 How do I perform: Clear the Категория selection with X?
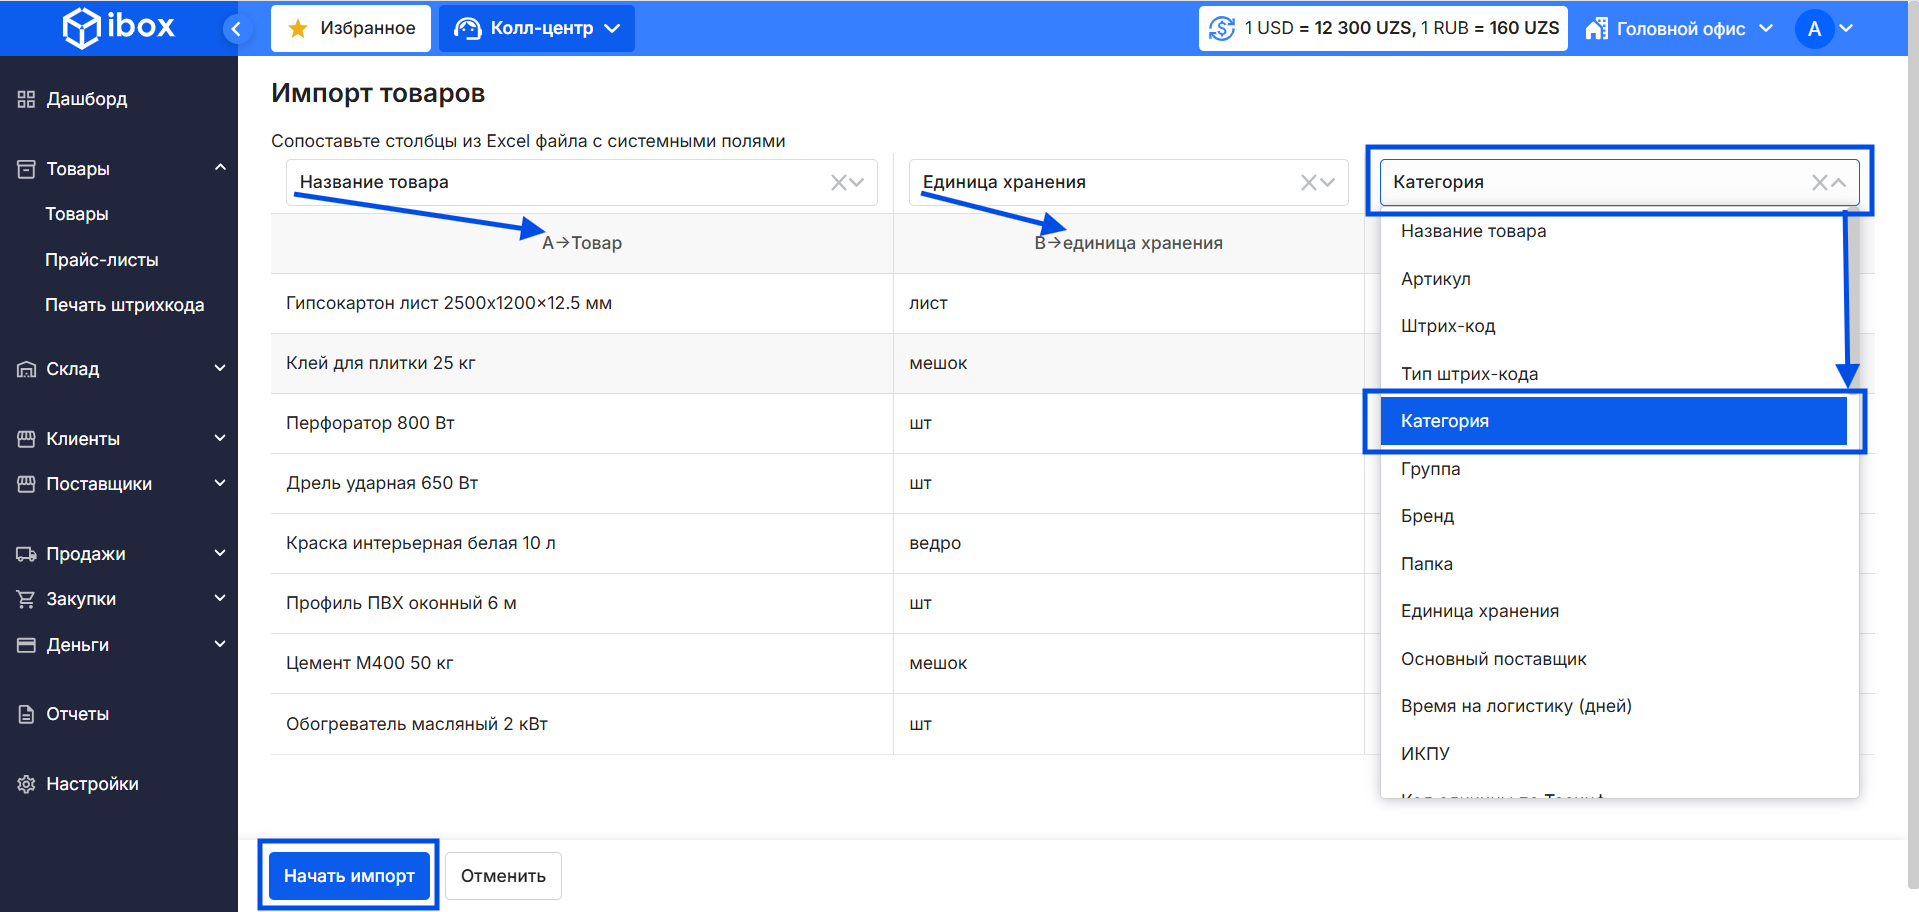1819,182
